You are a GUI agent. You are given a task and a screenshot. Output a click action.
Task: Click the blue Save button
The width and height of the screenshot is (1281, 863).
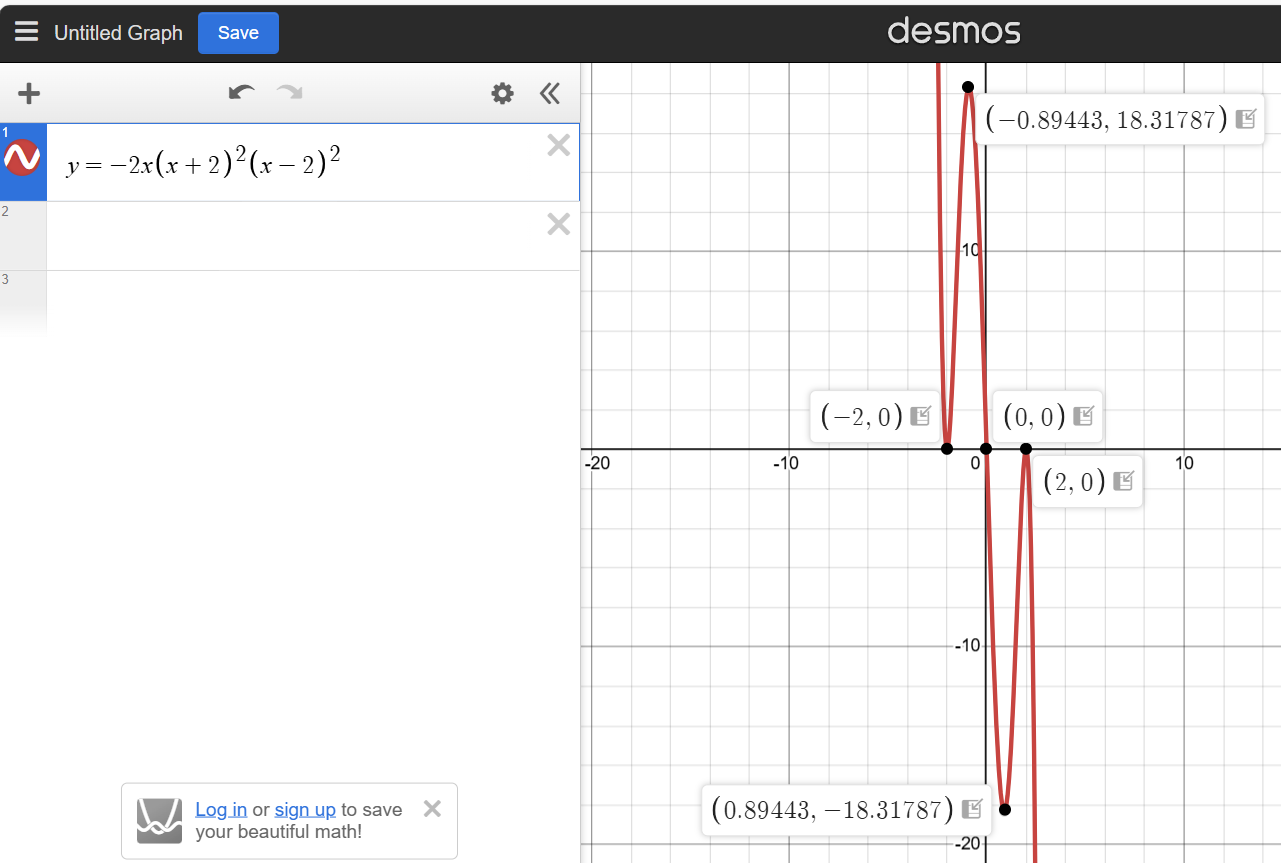pos(238,33)
